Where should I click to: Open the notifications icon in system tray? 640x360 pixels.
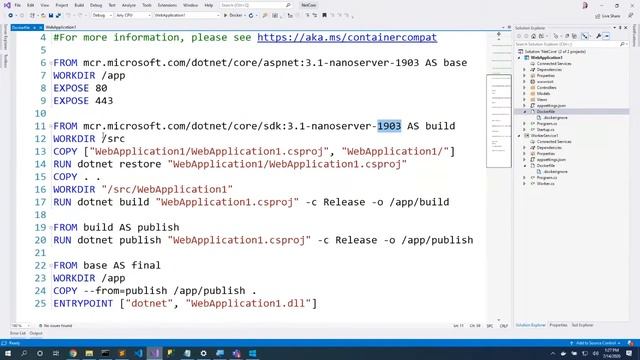629,353
